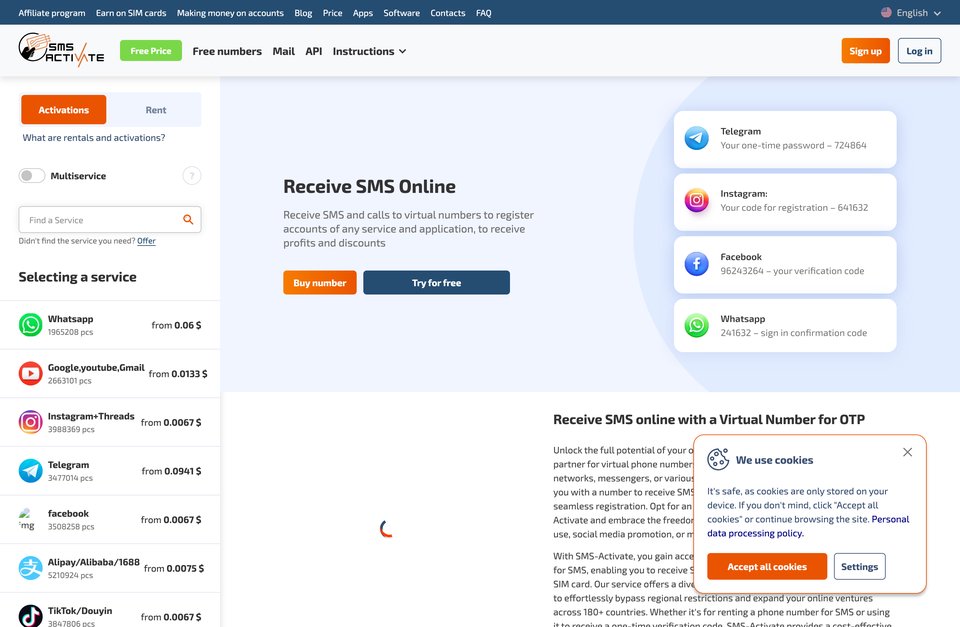Open What are rentals and activations link
The image size is (960, 627).
click(94, 138)
